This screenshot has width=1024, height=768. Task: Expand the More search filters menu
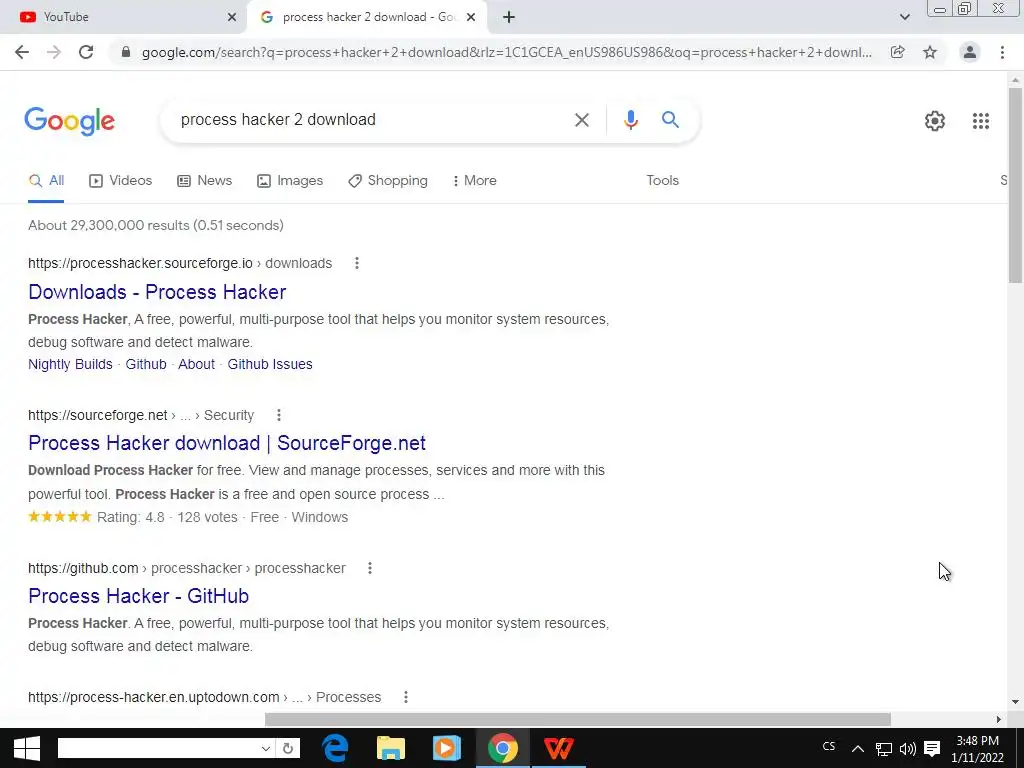coord(474,181)
